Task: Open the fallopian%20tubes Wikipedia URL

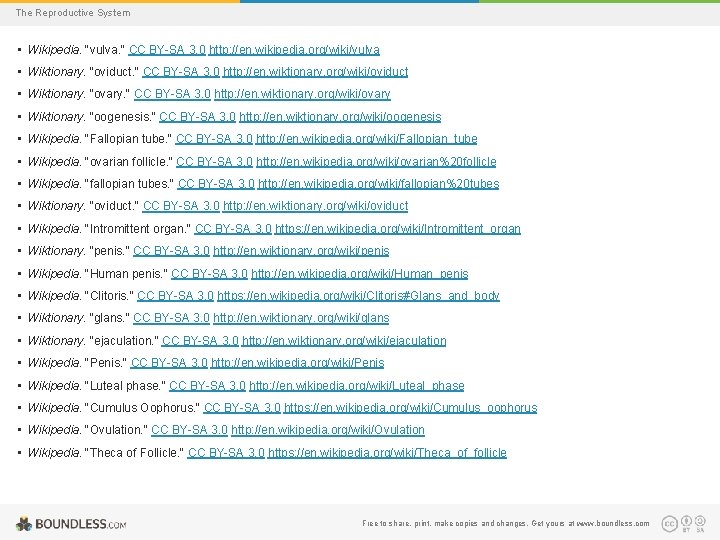Action: coord(378,184)
